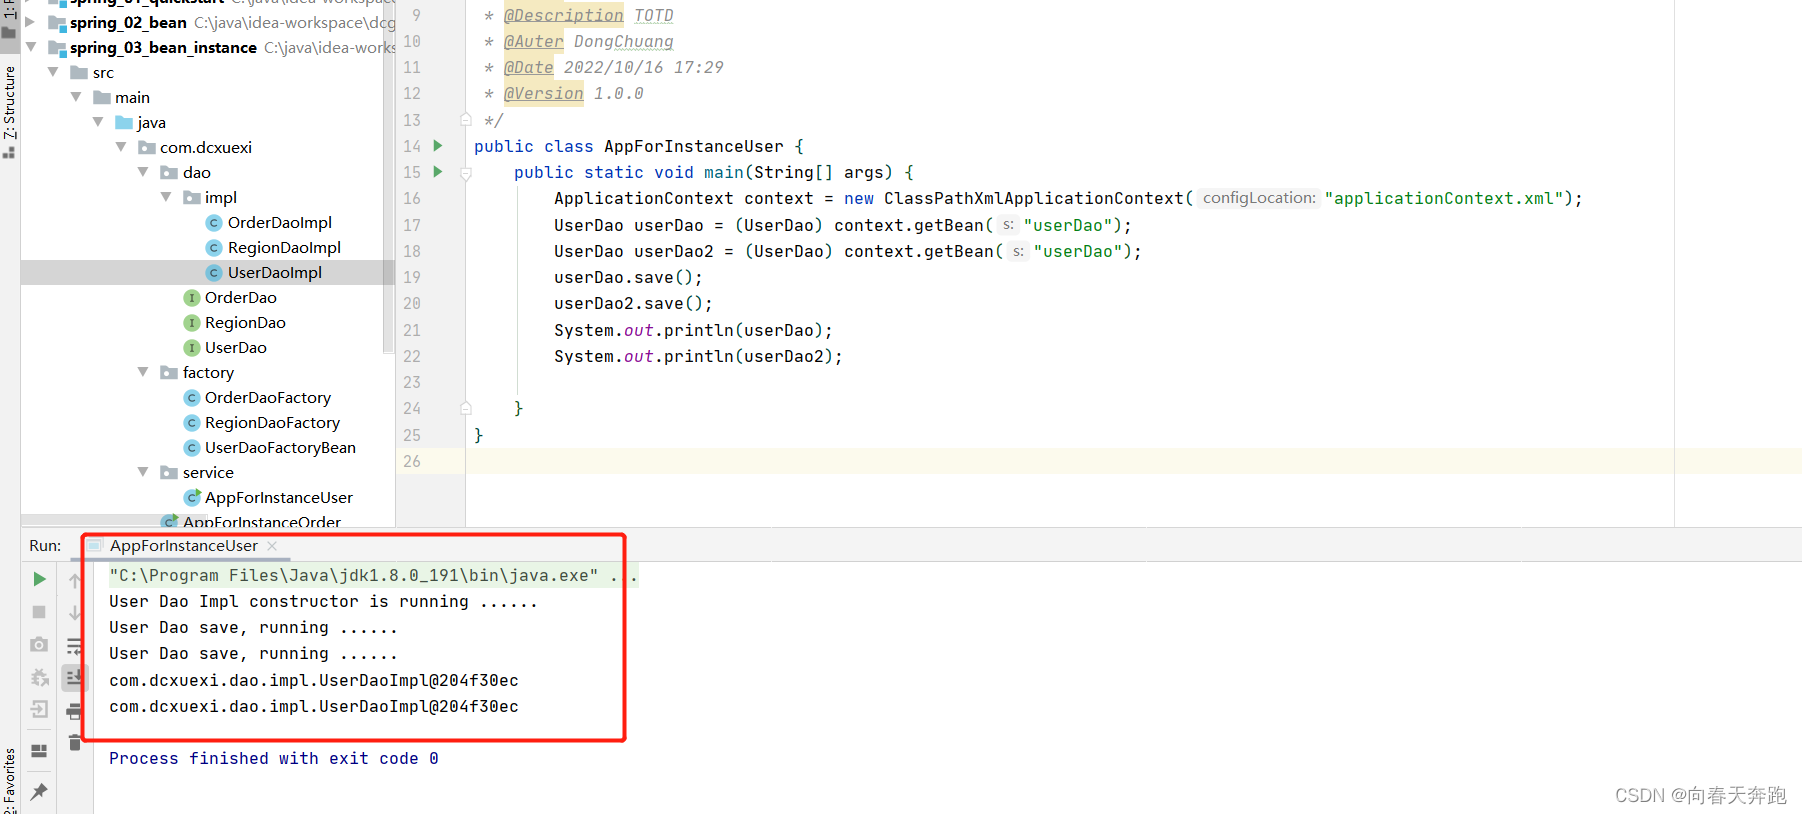Collapse the dao package

(143, 172)
